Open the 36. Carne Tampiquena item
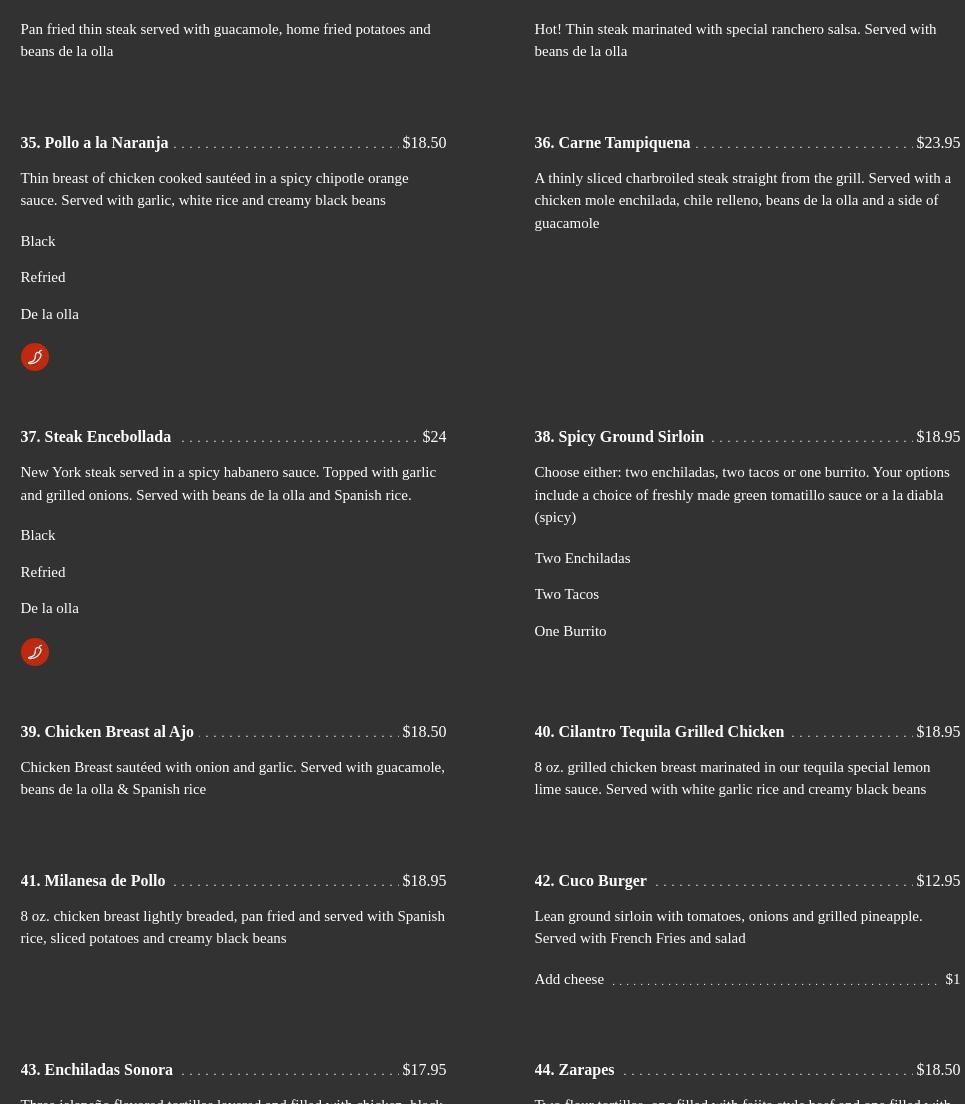The image size is (965, 1104). pos(612,143)
